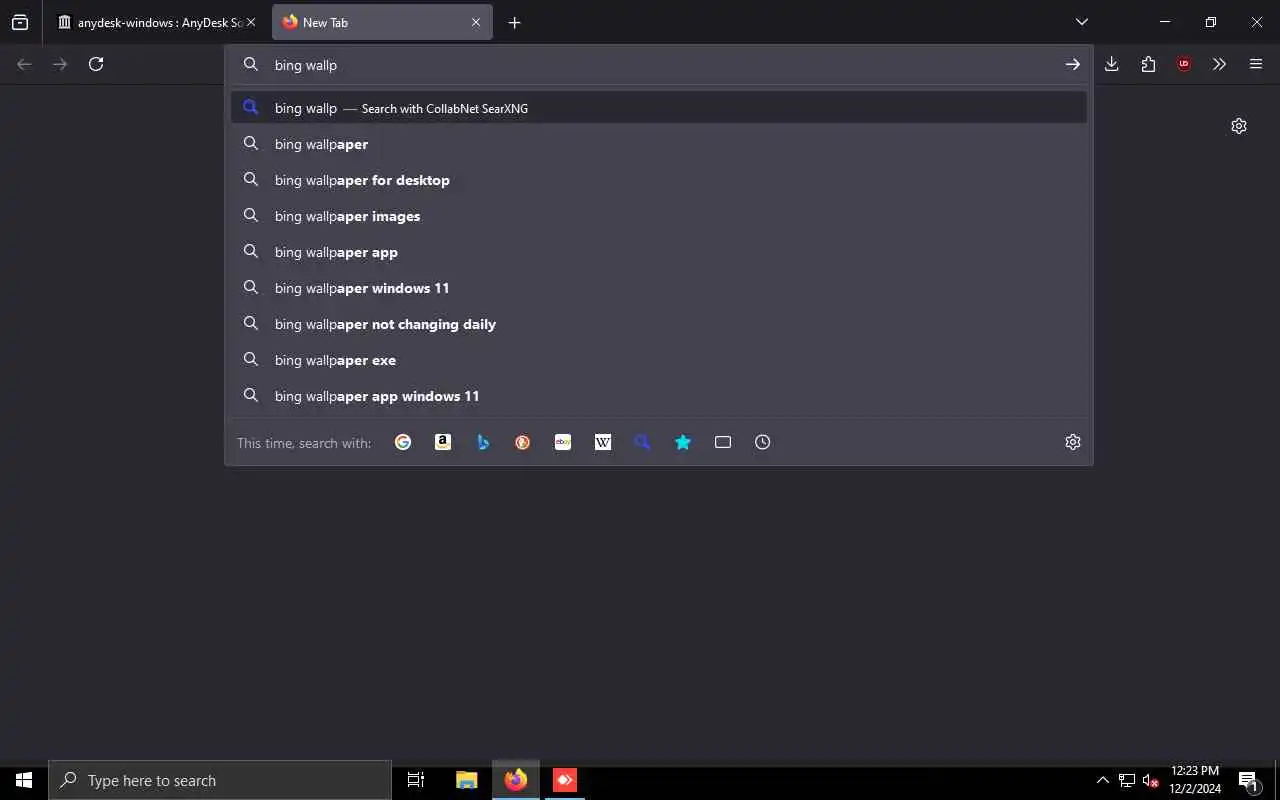
Task: Search this time with CollabNet SearXNG icon
Action: (x=643, y=442)
